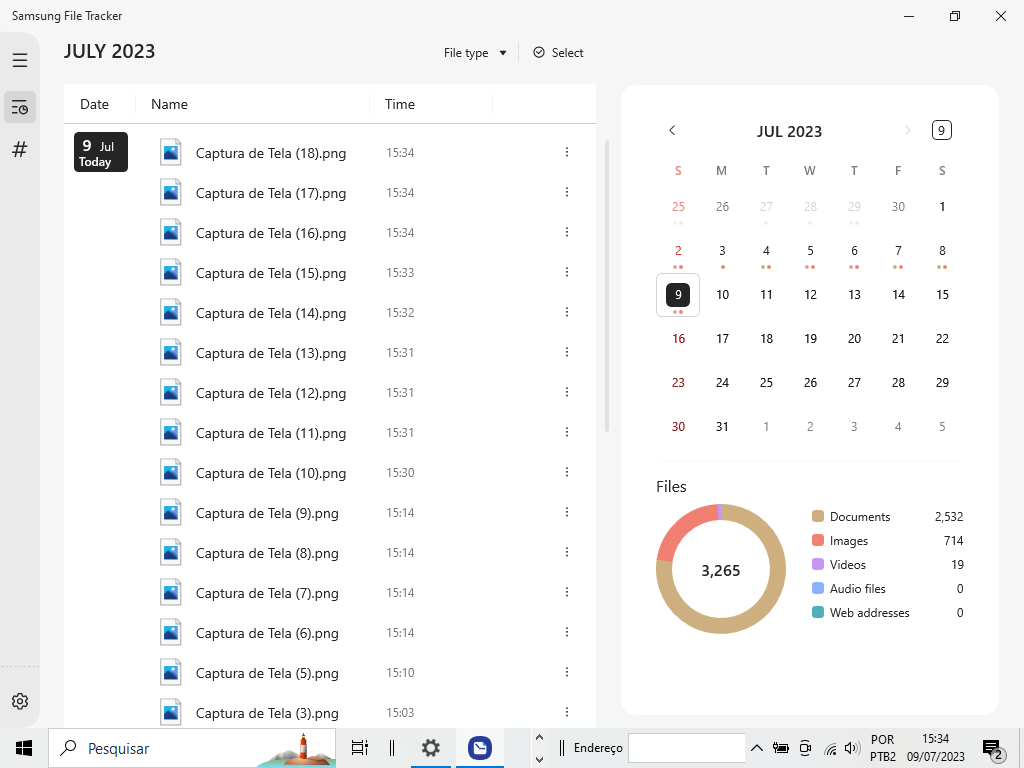Click the Documents legend color swatch
This screenshot has width=1024, height=768.
click(818, 517)
